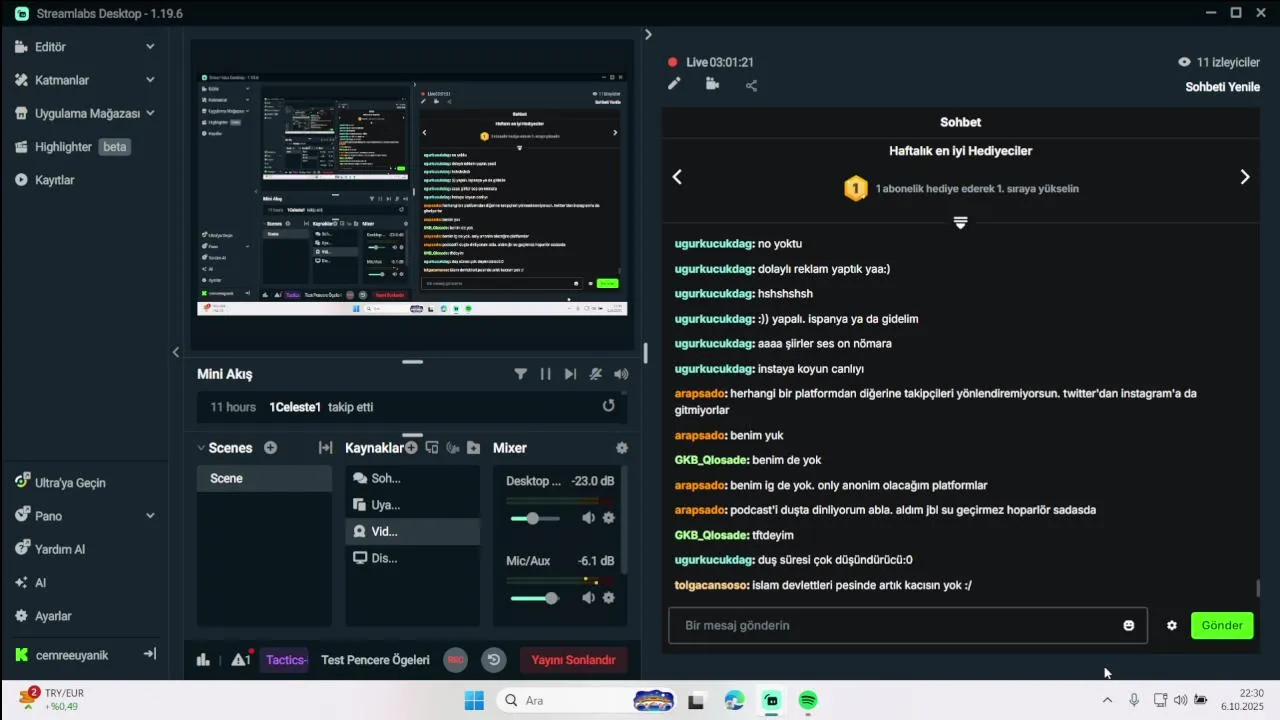Skip the current alert in Mini Akış
Viewport: 1280px width, 720px height.
[570, 374]
